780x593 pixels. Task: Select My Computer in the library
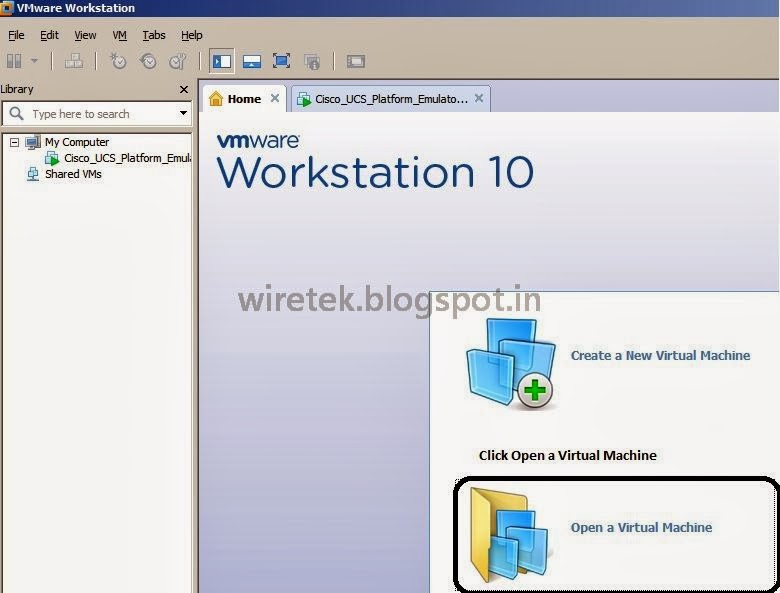(x=77, y=142)
